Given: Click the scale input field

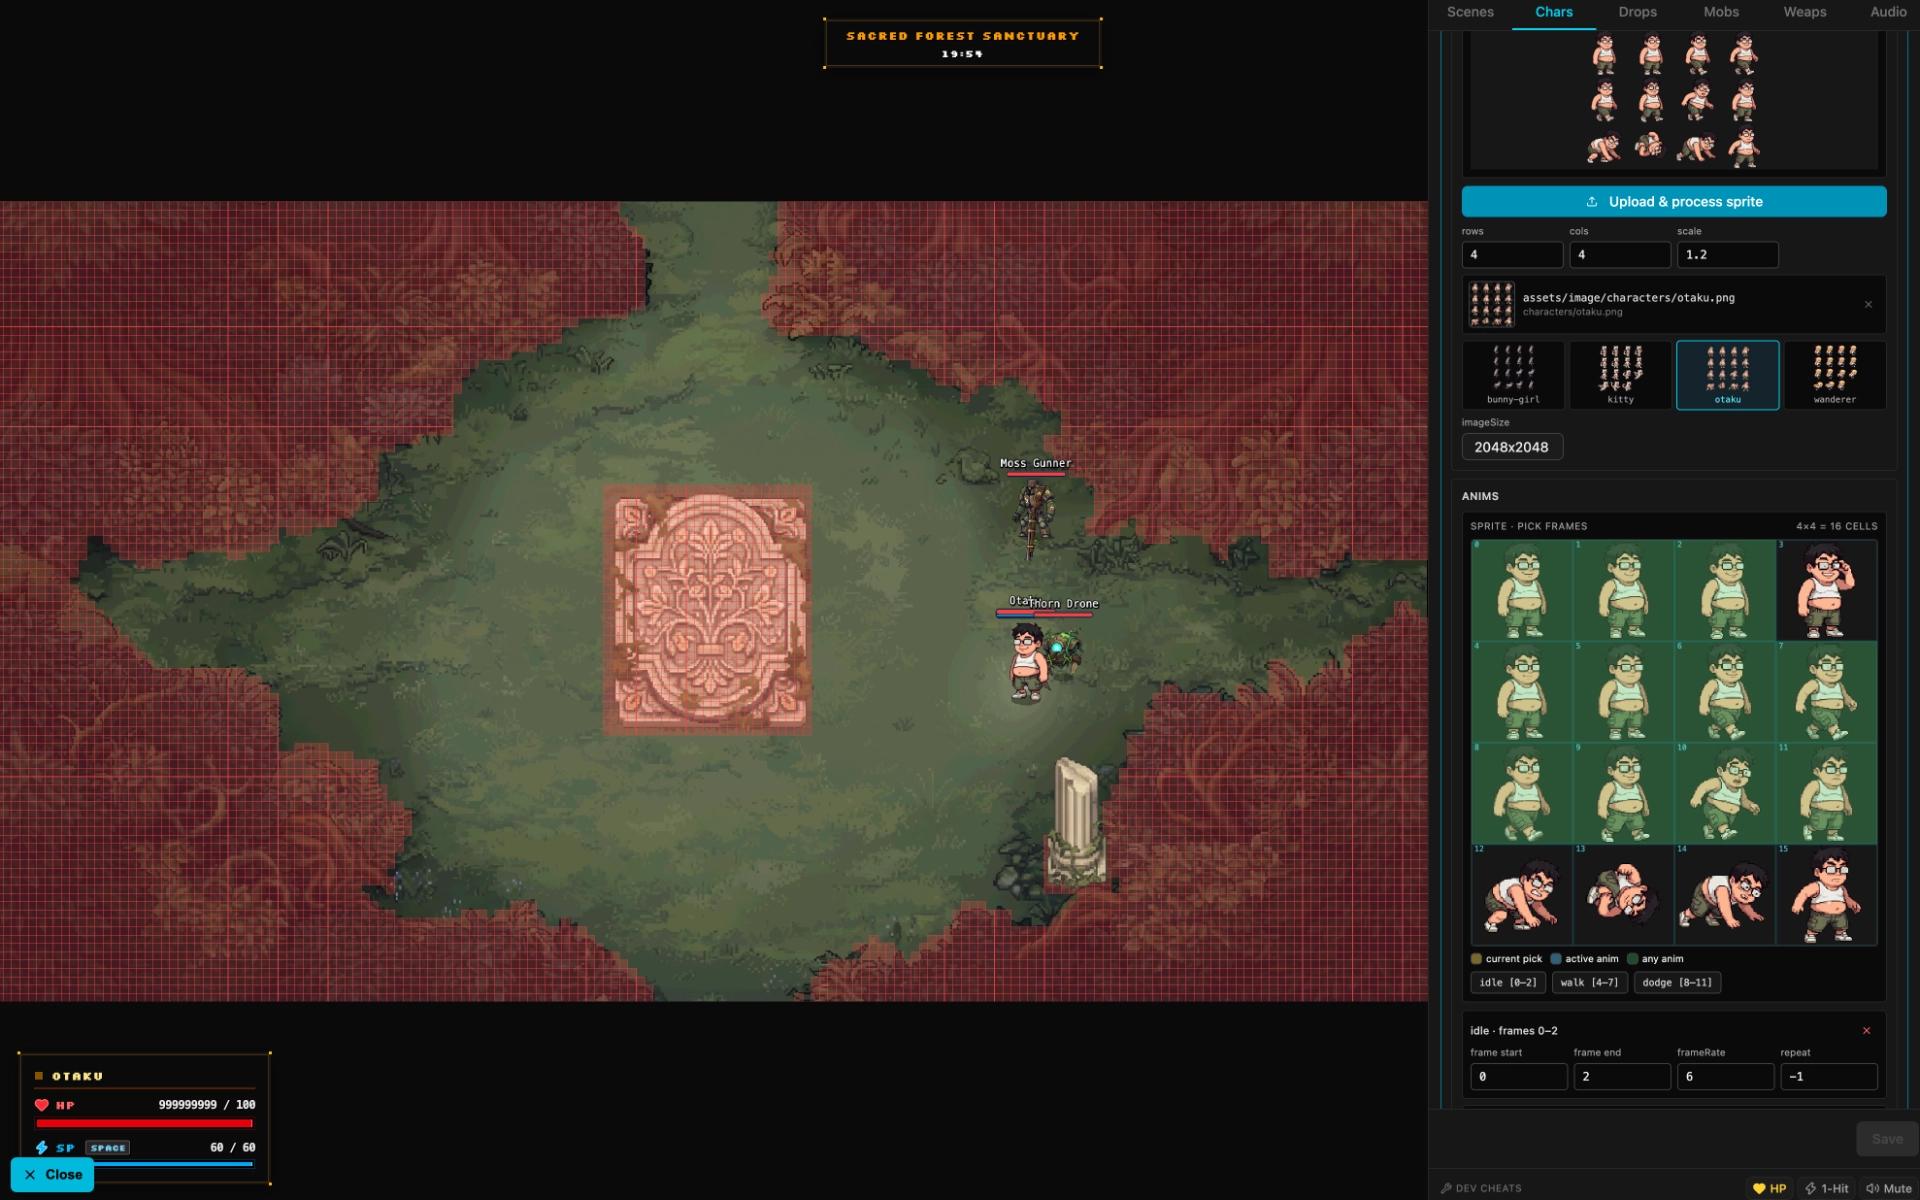Looking at the screenshot, I should (x=1727, y=255).
